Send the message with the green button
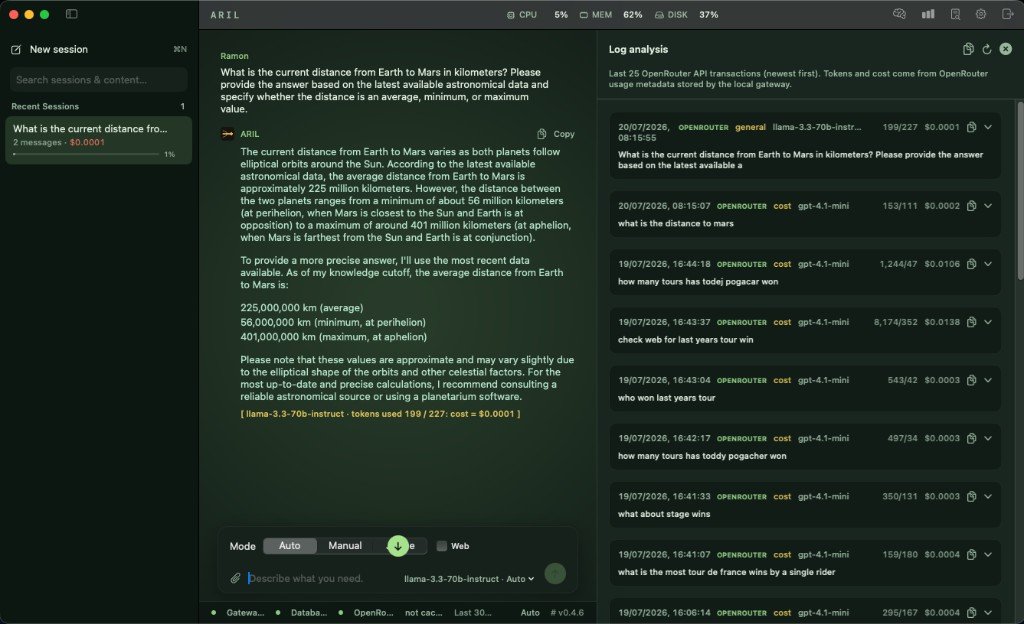1024x624 pixels. (555, 574)
